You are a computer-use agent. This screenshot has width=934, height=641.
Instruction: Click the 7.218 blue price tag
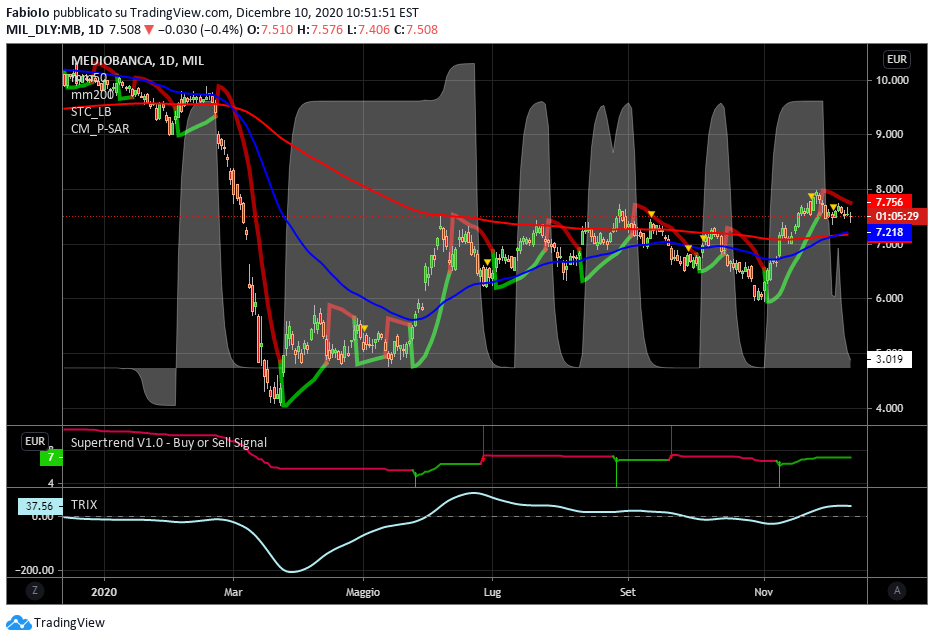coord(889,232)
